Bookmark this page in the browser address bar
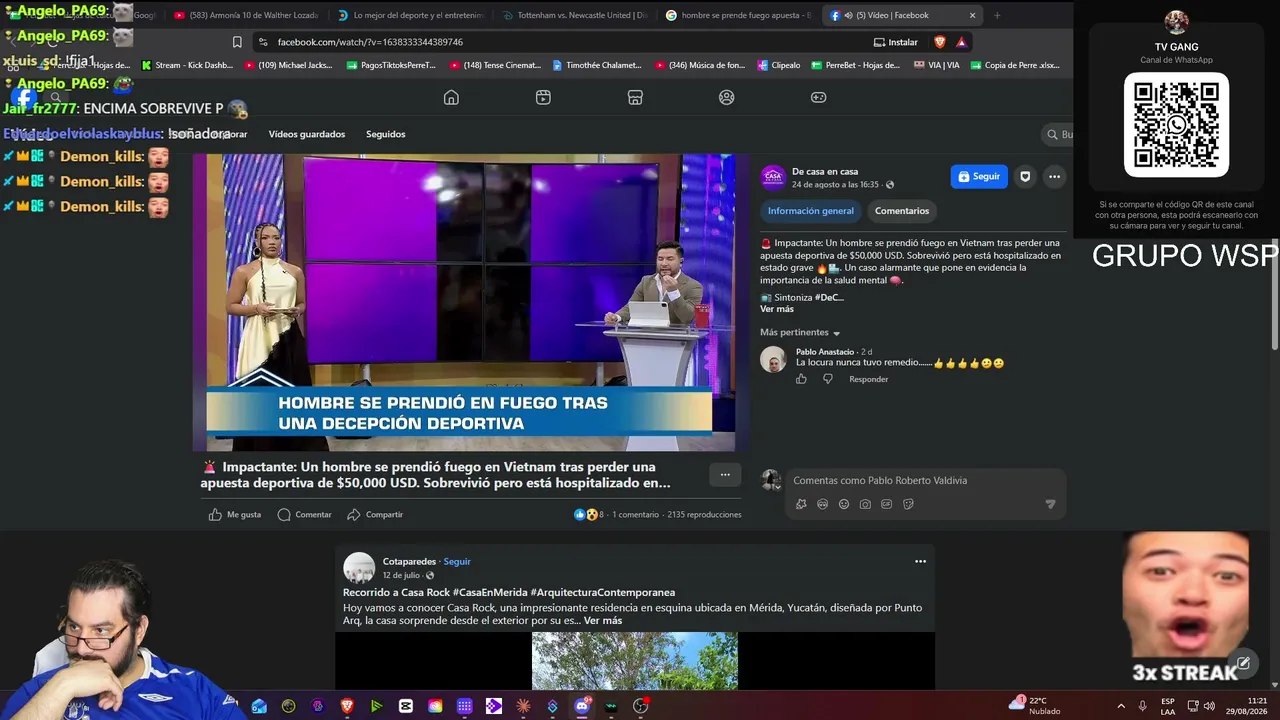Image resolution: width=1280 pixels, height=720 pixels. tap(237, 42)
